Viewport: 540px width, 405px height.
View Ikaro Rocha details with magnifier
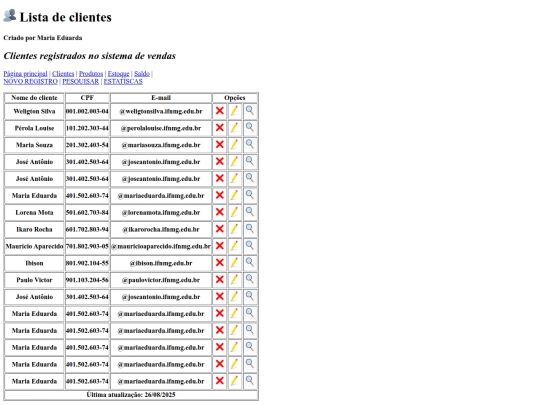[250, 229]
